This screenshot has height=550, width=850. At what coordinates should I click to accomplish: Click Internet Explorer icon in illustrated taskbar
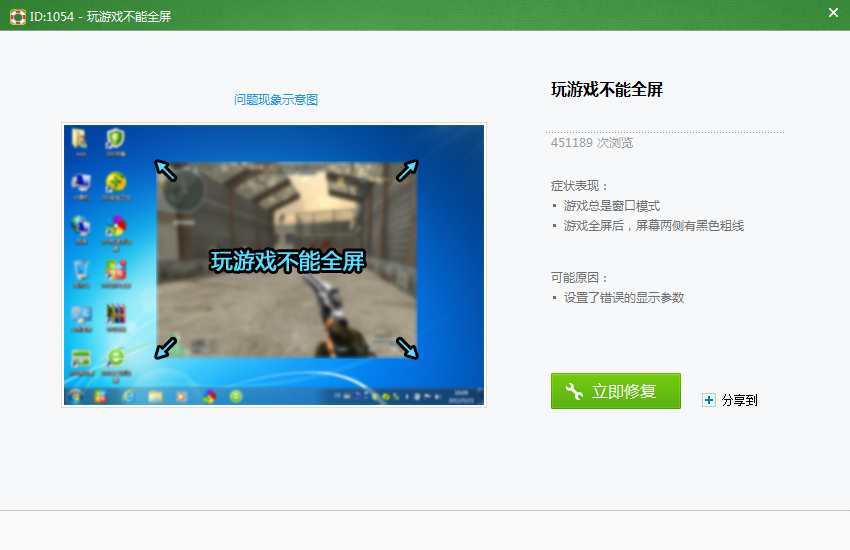(127, 396)
